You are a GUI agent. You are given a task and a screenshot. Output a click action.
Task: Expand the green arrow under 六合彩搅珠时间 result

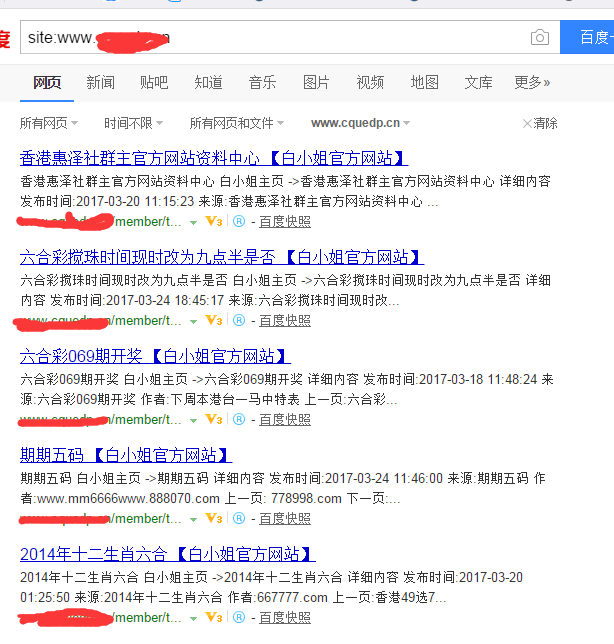(193, 322)
